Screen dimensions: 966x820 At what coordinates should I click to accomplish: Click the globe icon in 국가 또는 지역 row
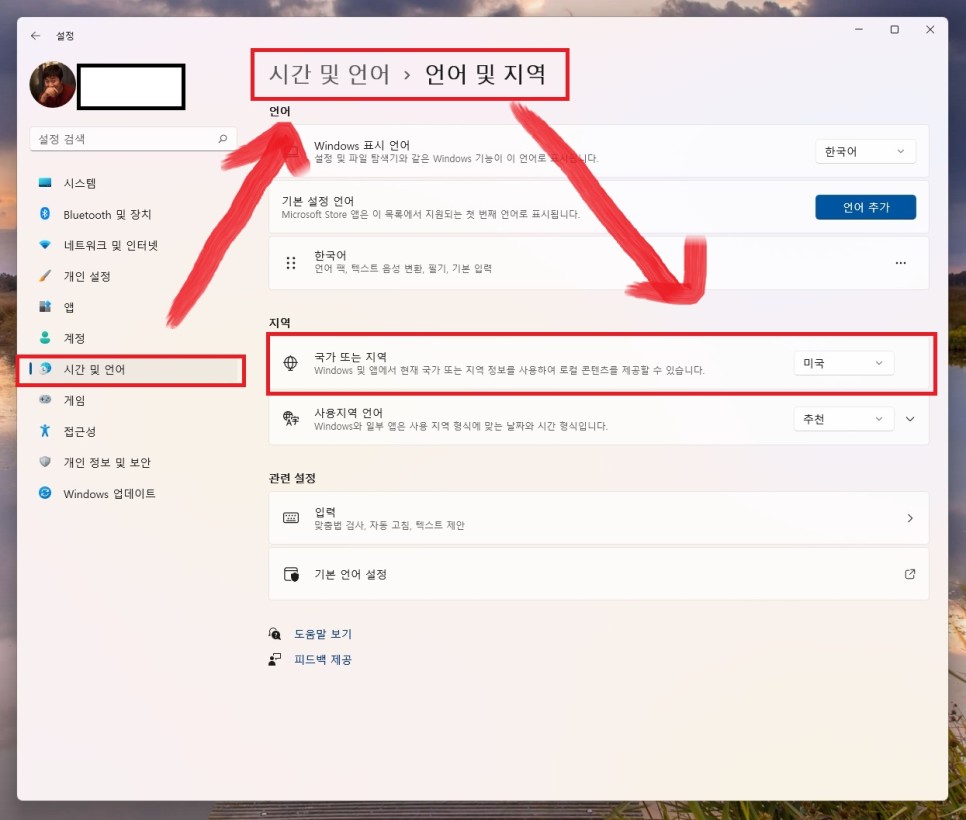point(291,363)
